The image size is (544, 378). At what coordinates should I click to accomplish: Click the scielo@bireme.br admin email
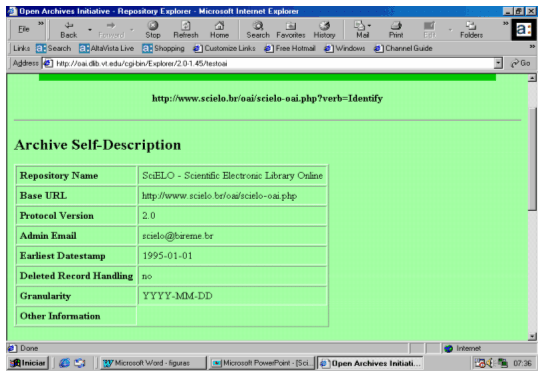click(x=178, y=236)
